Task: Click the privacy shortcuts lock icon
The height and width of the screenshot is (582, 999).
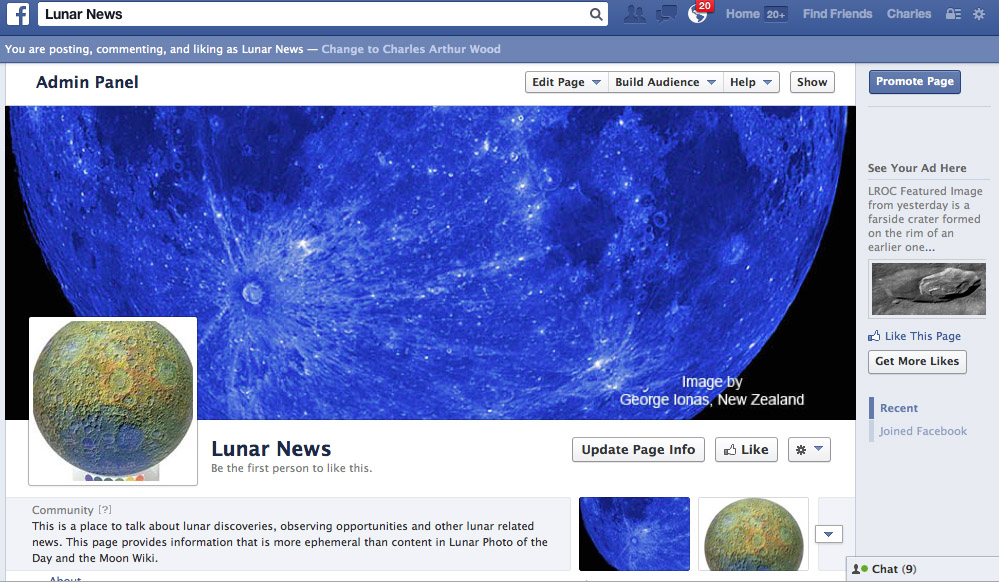Action: [x=953, y=14]
